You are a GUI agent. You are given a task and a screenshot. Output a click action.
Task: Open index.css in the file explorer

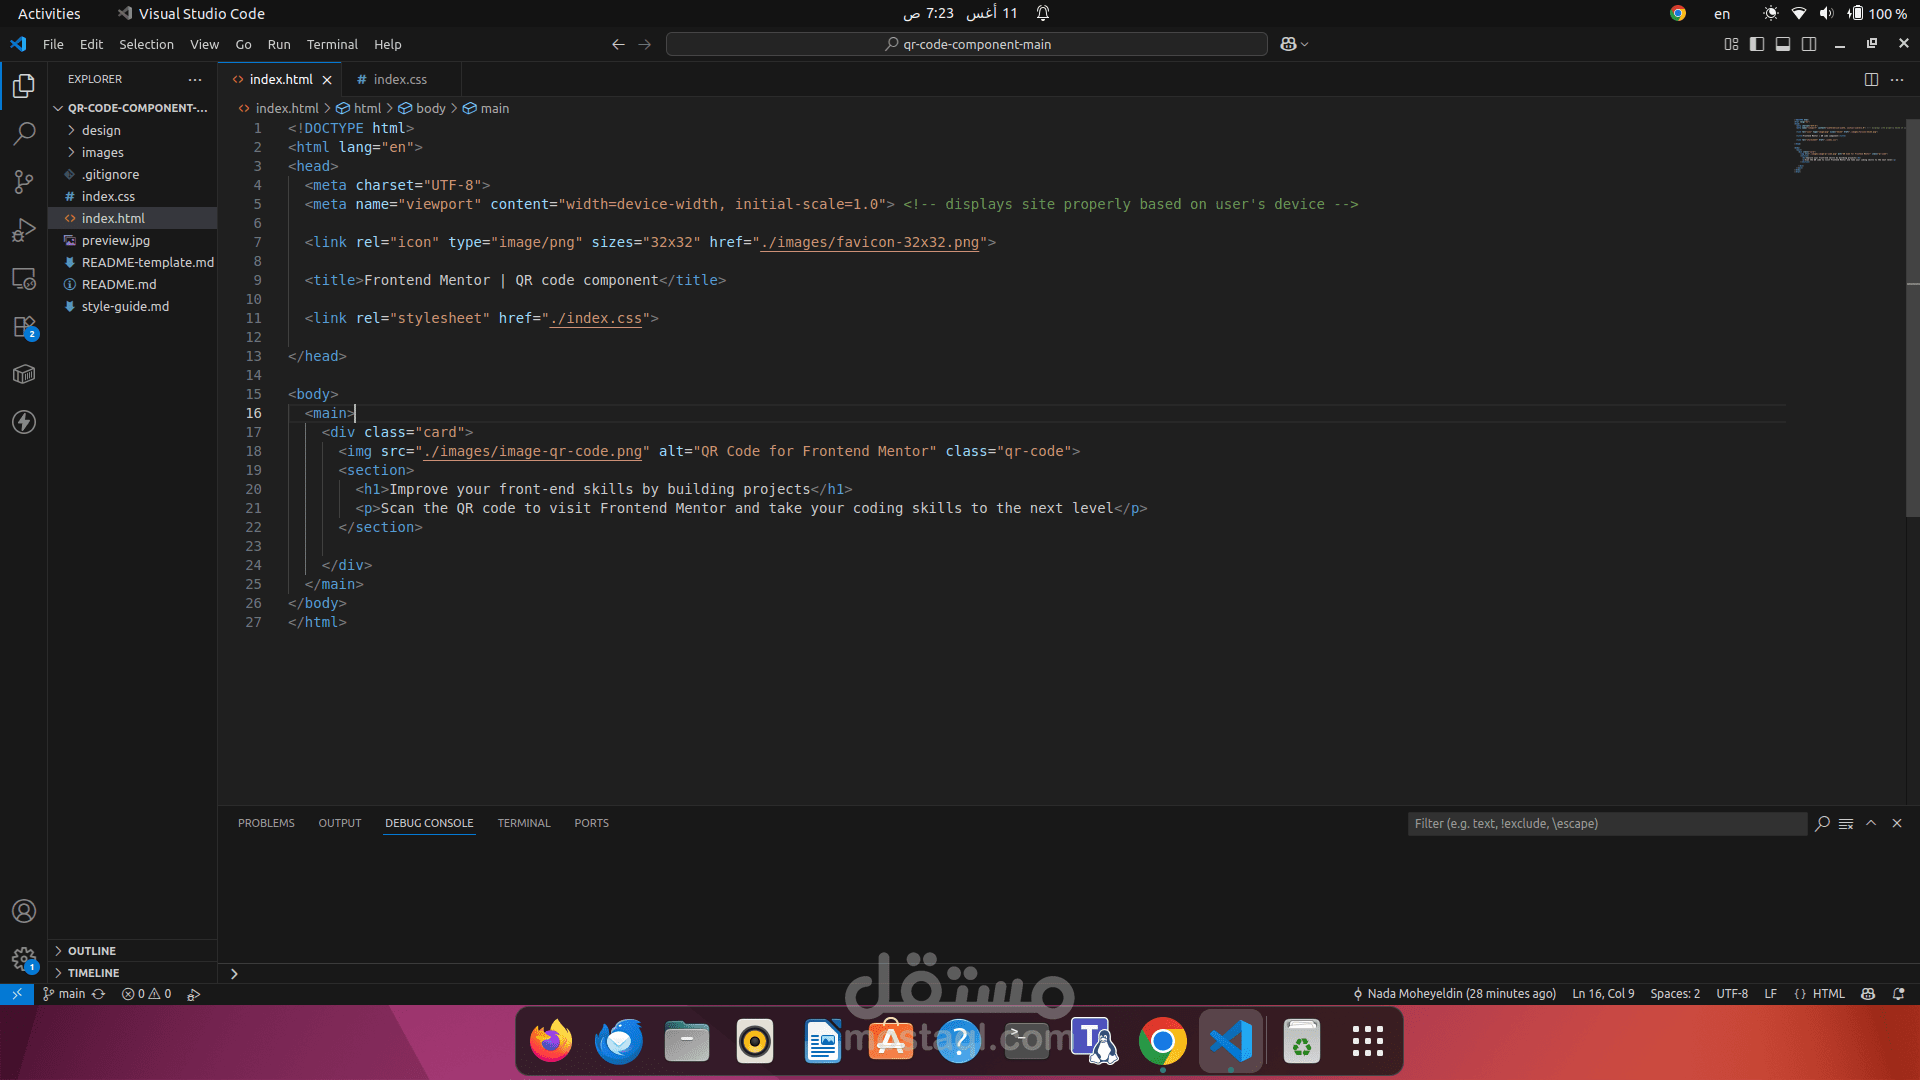click(132, 196)
